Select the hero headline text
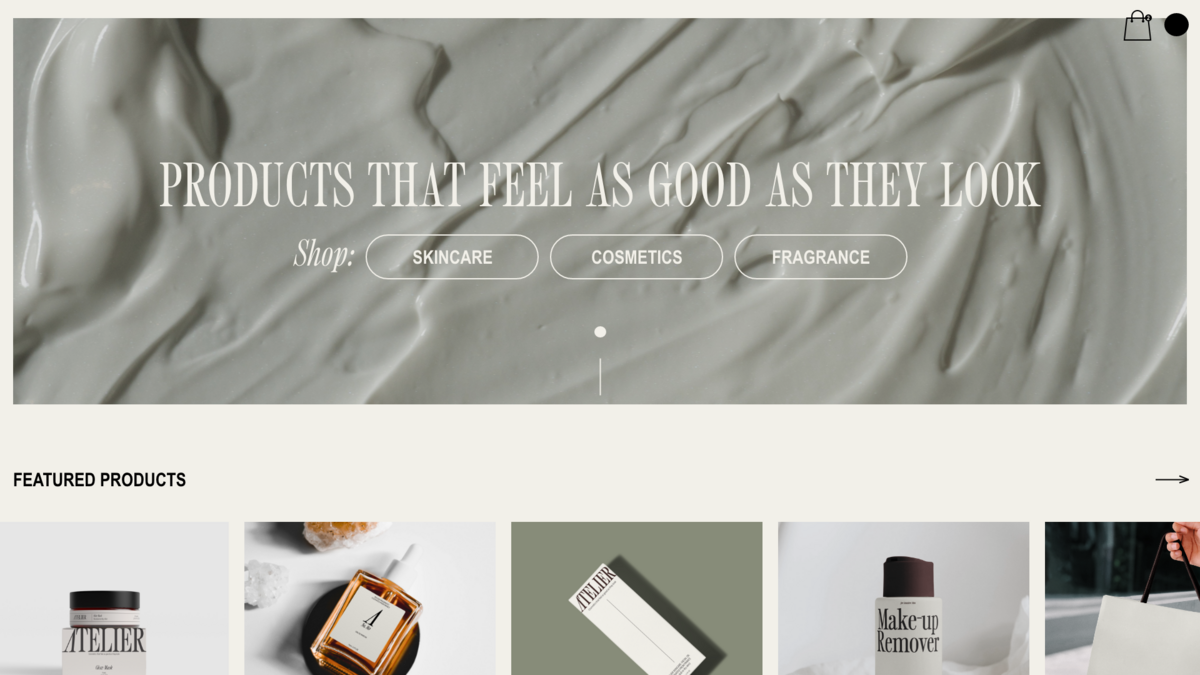 point(600,185)
